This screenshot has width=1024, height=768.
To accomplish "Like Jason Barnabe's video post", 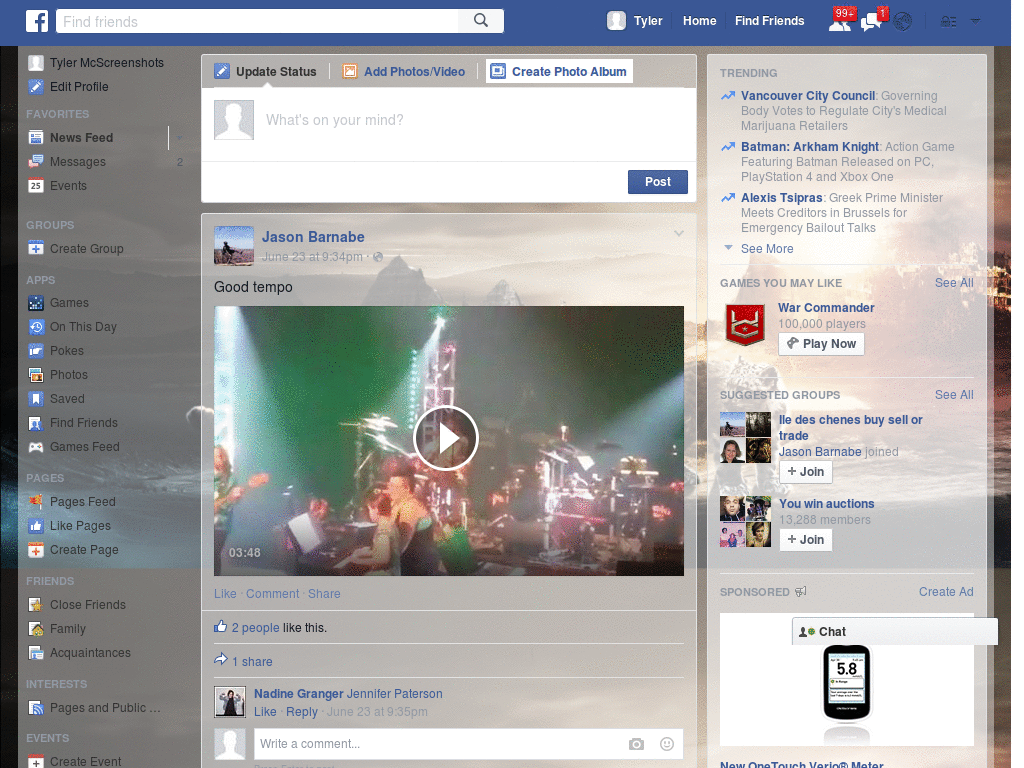I will click(x=225, y=594).
